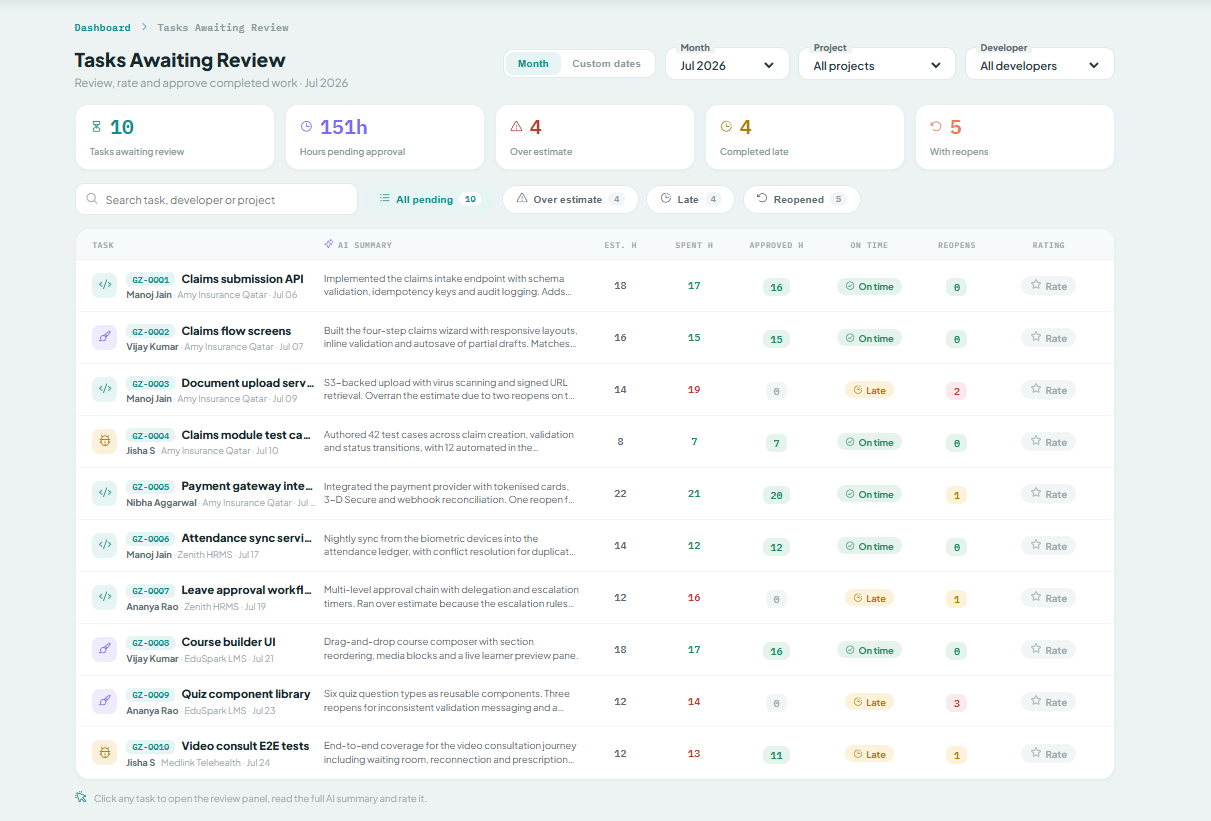Viewport: 1211px width, 821px height.
Task: Click the Late badge for Leave approval workflow
Action: [869, 598]
